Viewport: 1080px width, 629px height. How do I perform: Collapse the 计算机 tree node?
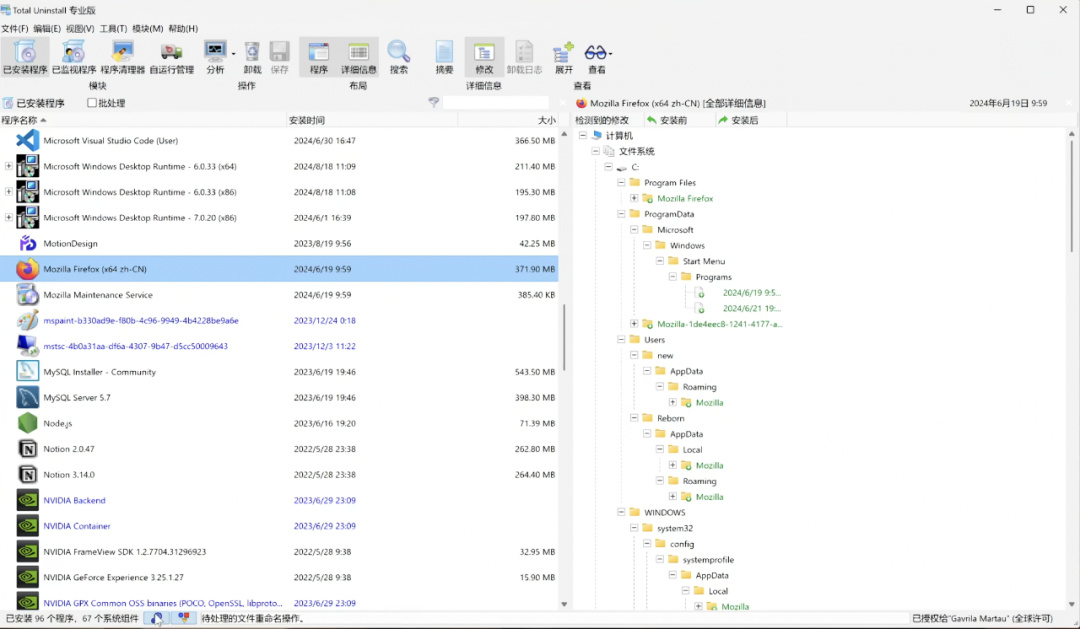point(583,136)
